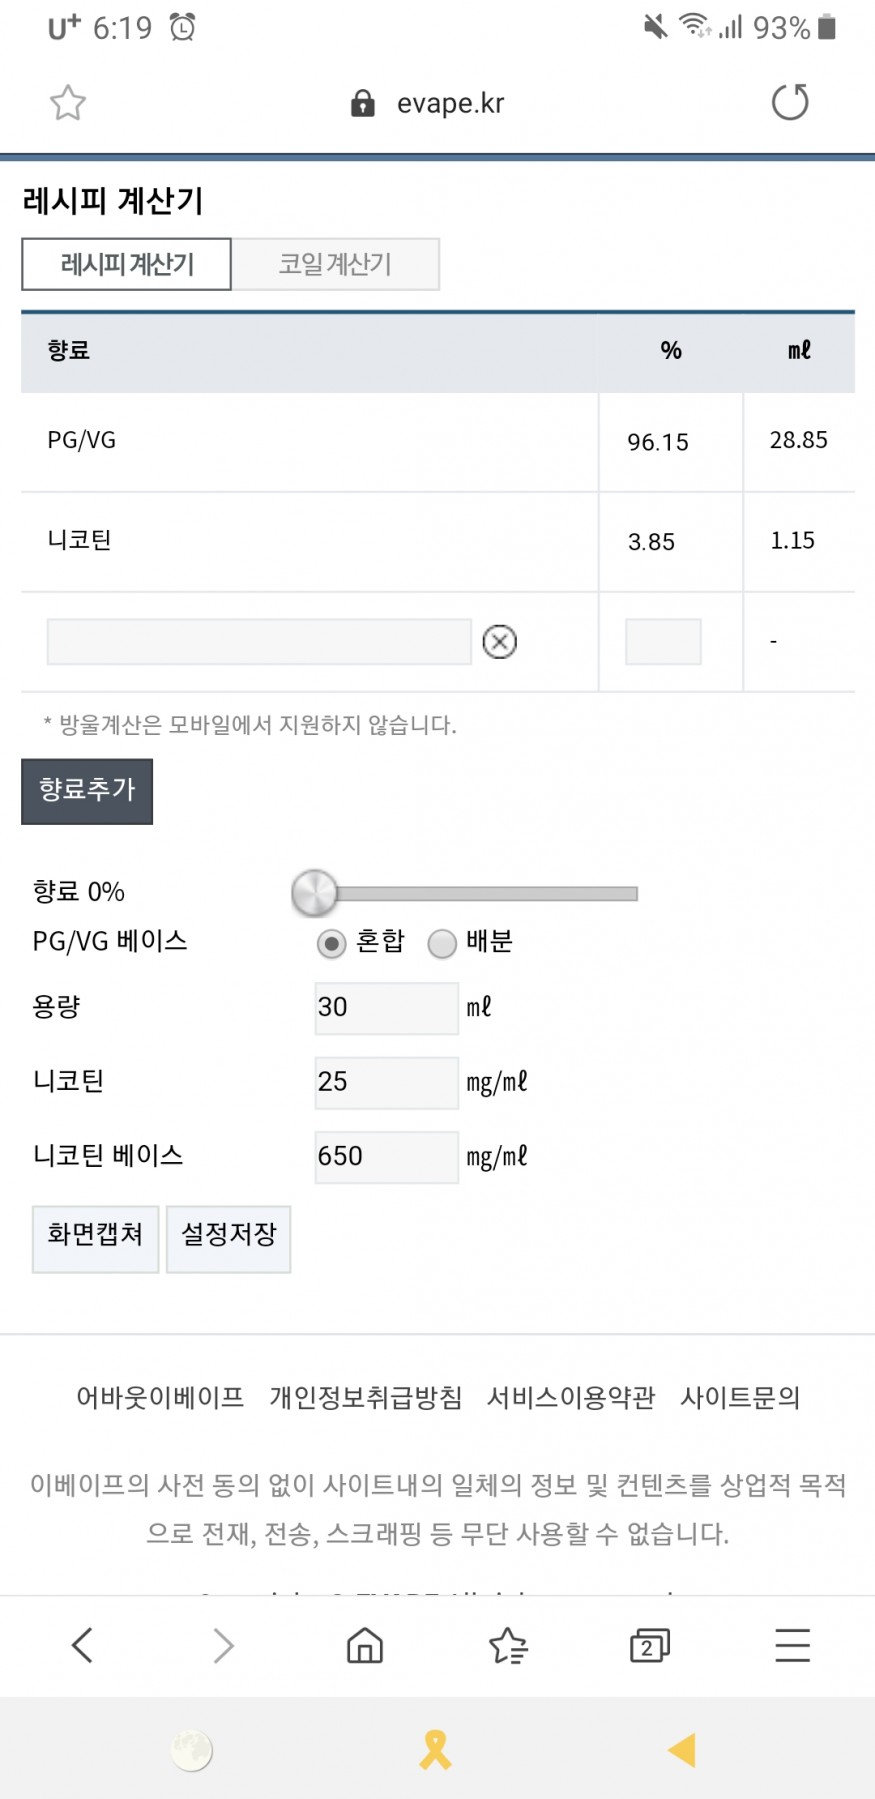This screenshot has width=875, height=1799.
Task: Go forward with the browser forward arrow
Action: [x=223, y=1645]
